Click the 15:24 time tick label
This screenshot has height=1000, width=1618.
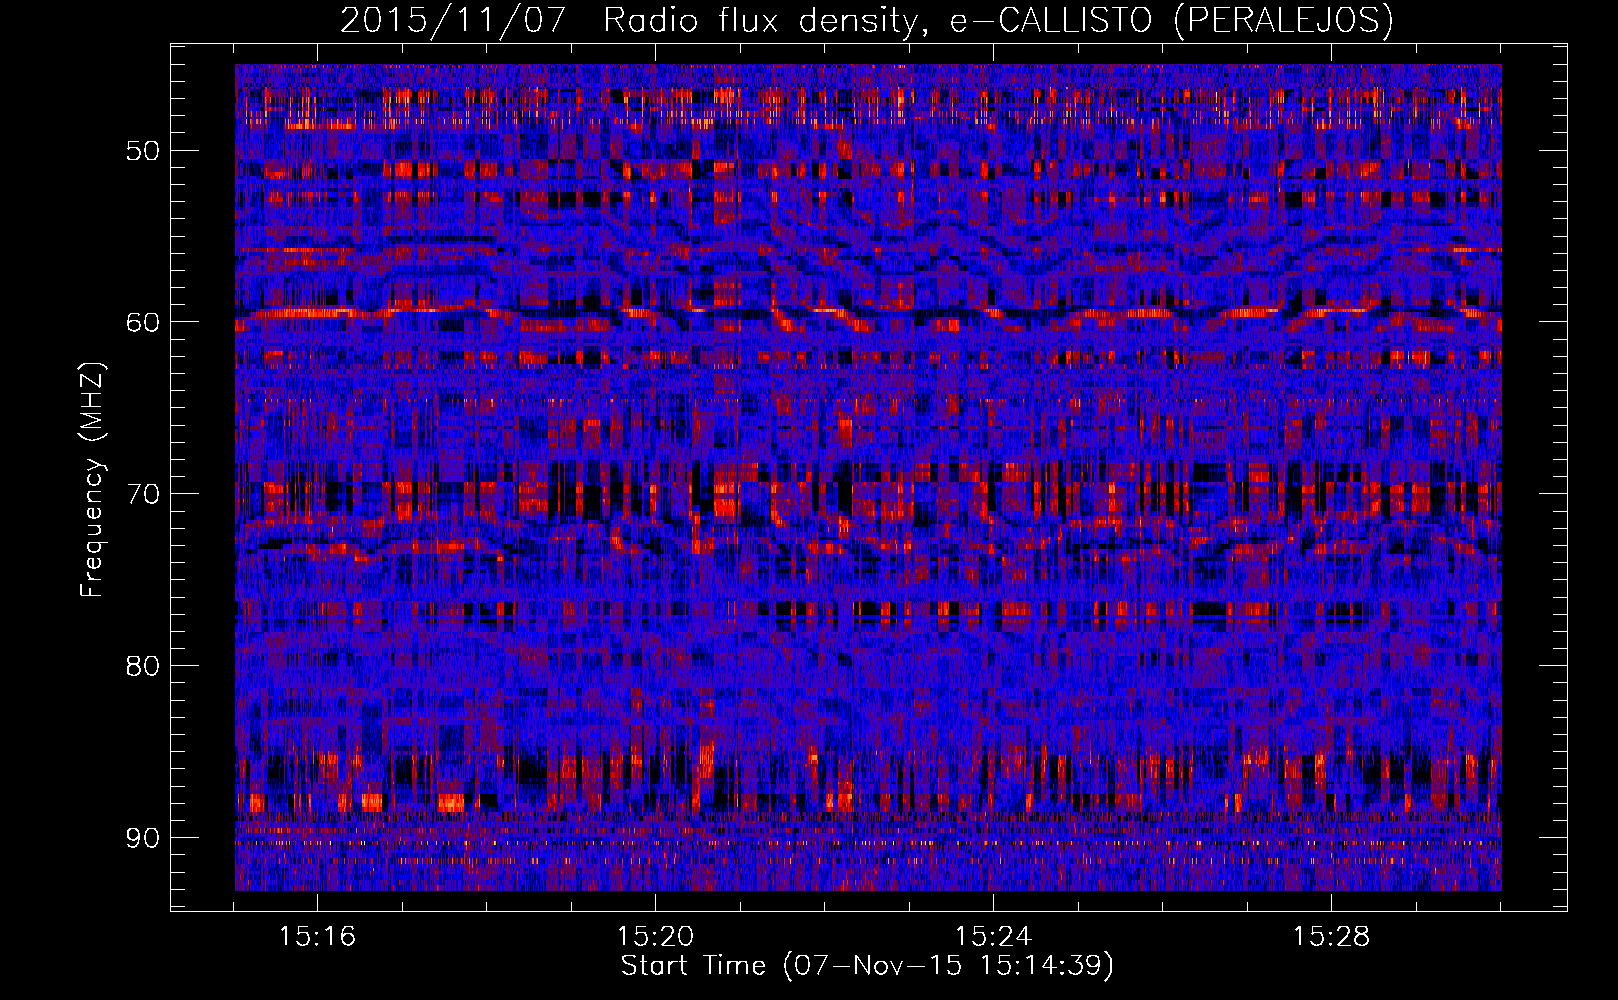point(993,937)
